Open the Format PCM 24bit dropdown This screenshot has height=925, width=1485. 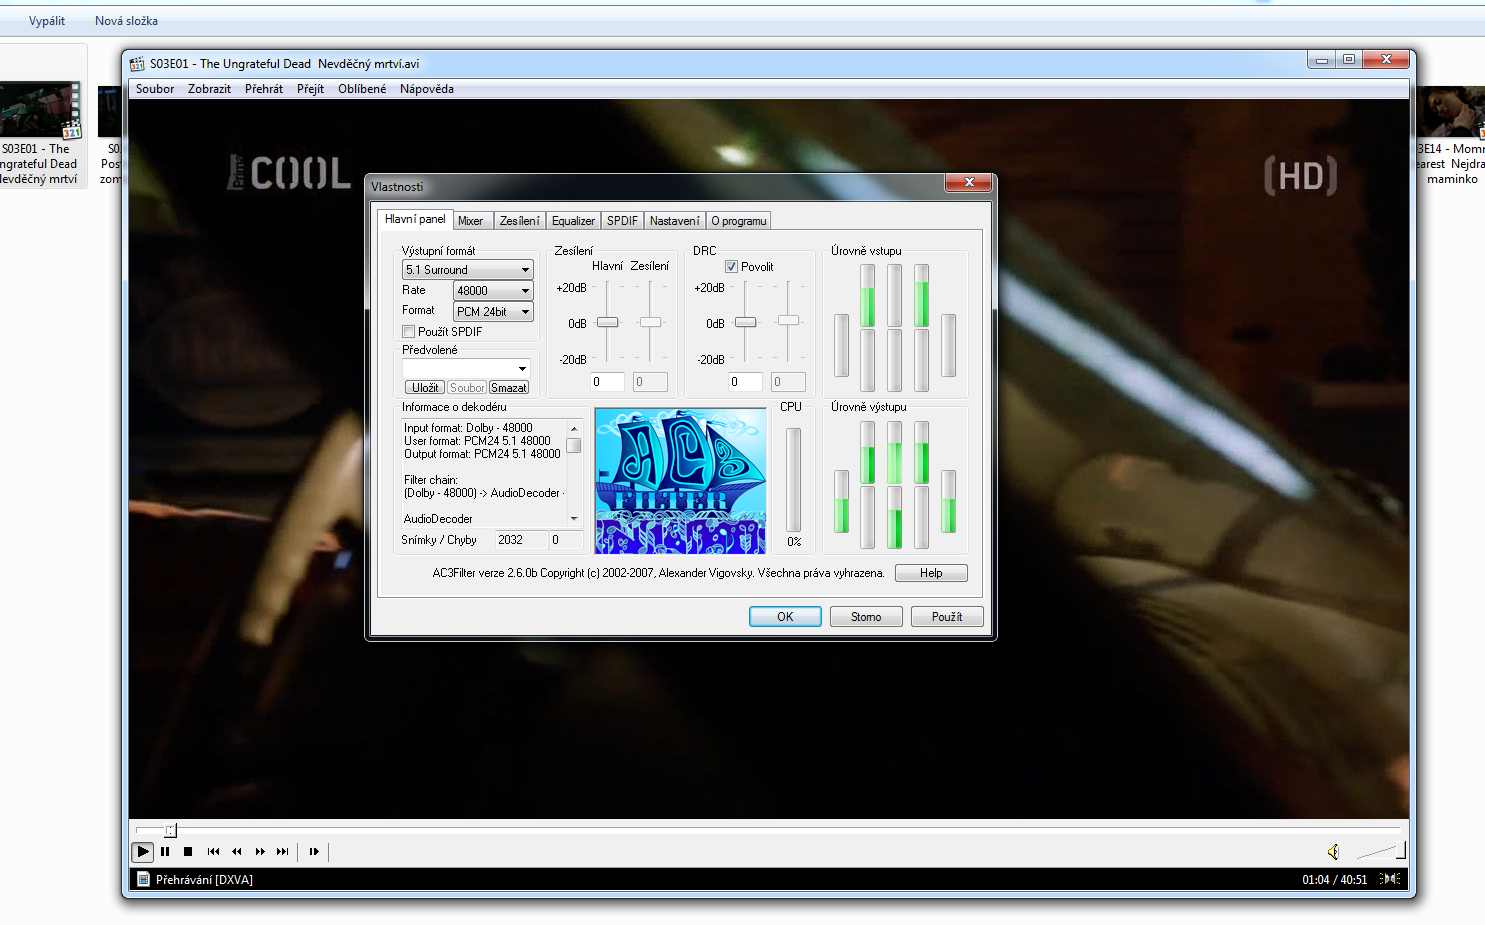(493, 312)
